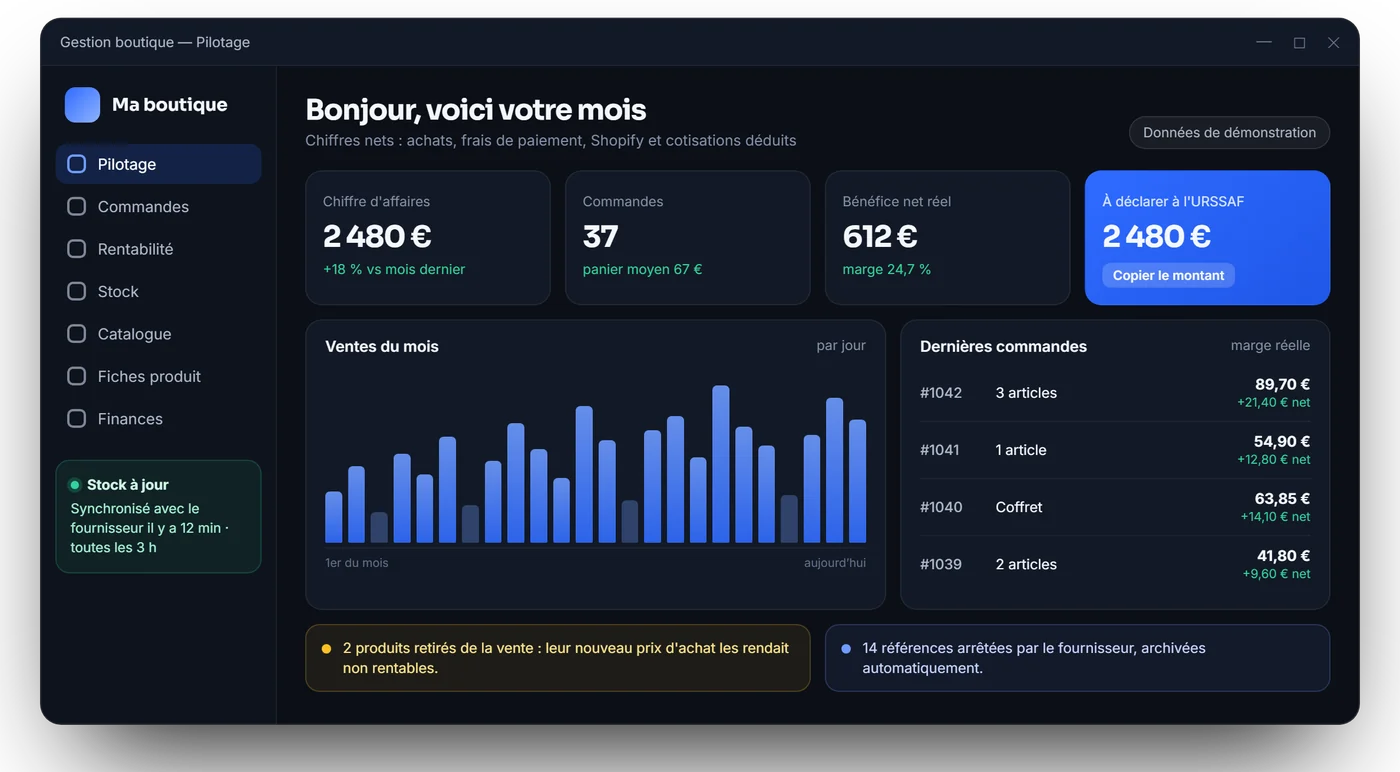
Task: Click the marge réelle column label
Action: pyautogui.click(x=1270, y=345)
